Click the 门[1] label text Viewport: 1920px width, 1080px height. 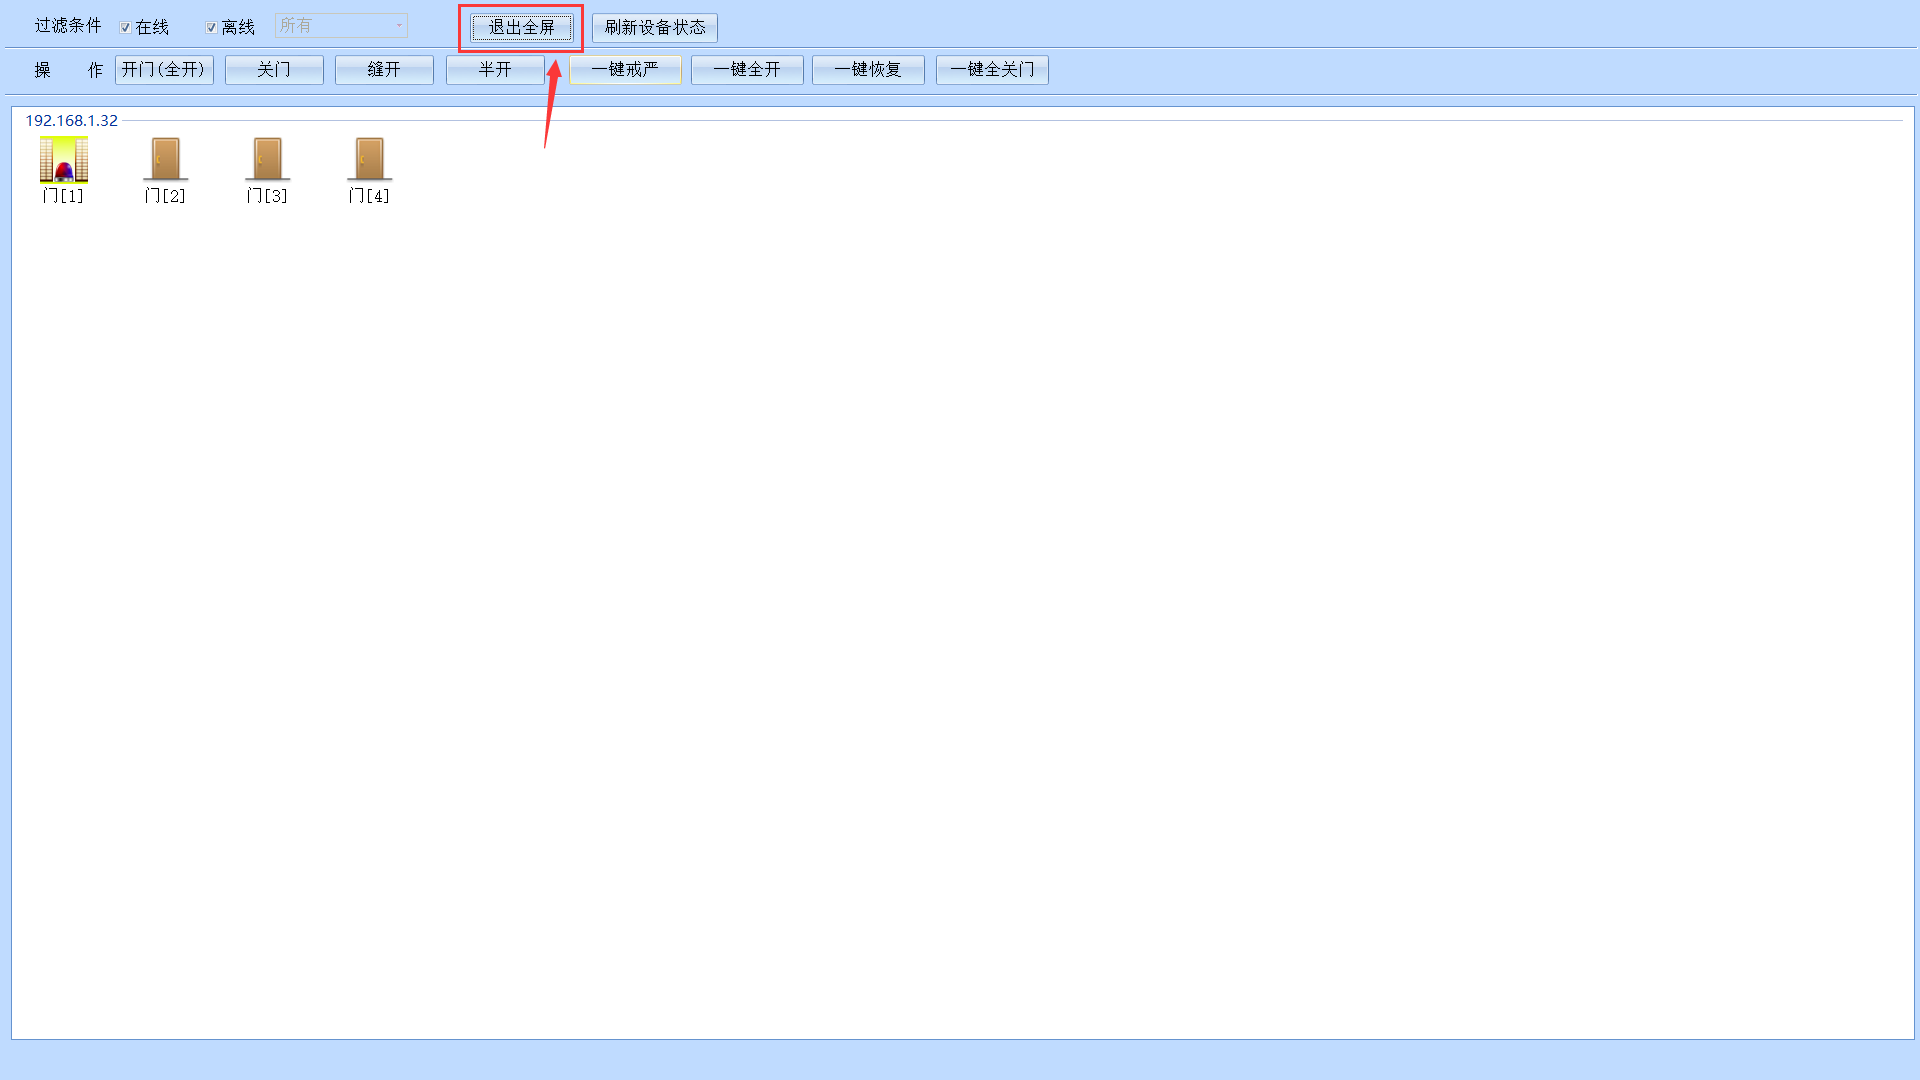click(x=63, y=196)
